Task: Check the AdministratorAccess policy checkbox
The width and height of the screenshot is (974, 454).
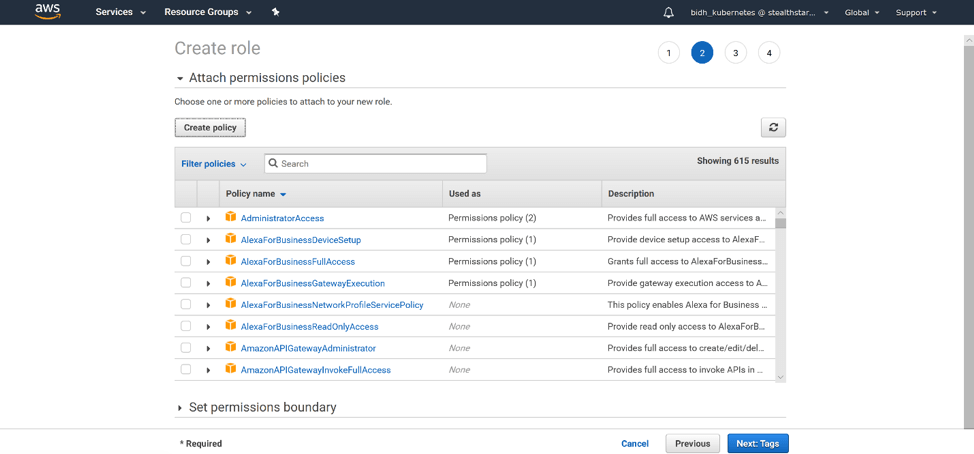Action: 186,218
